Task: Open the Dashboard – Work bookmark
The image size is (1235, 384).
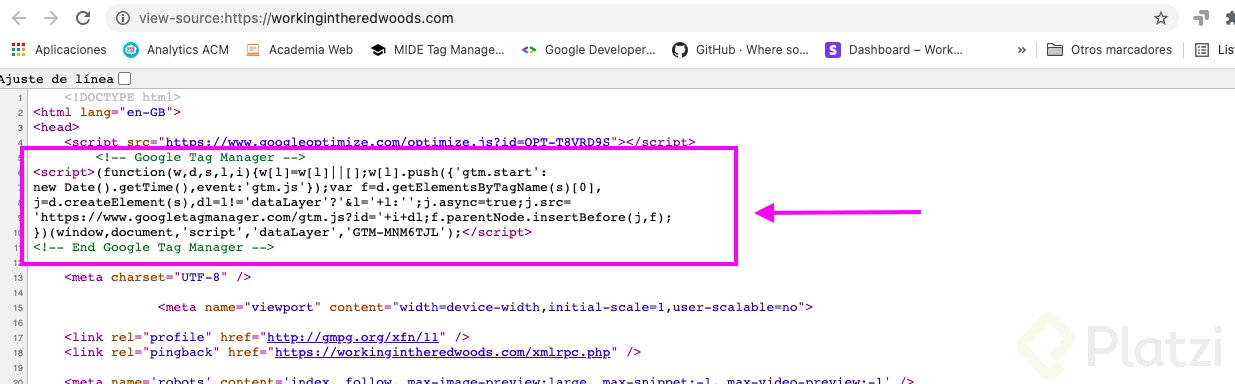Action: tap(894, 49)
